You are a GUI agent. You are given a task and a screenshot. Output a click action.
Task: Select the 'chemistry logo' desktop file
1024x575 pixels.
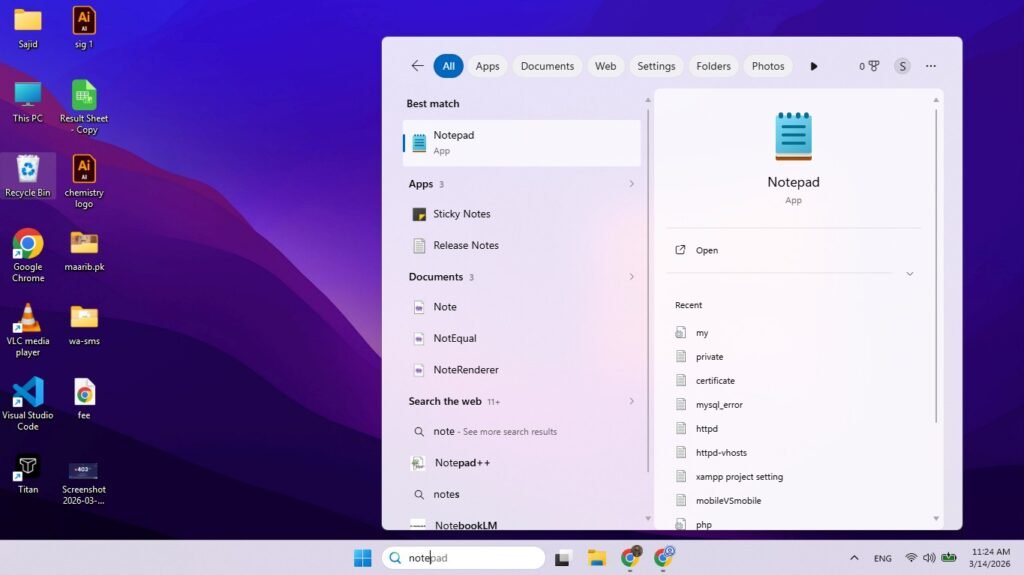(84, 182)
